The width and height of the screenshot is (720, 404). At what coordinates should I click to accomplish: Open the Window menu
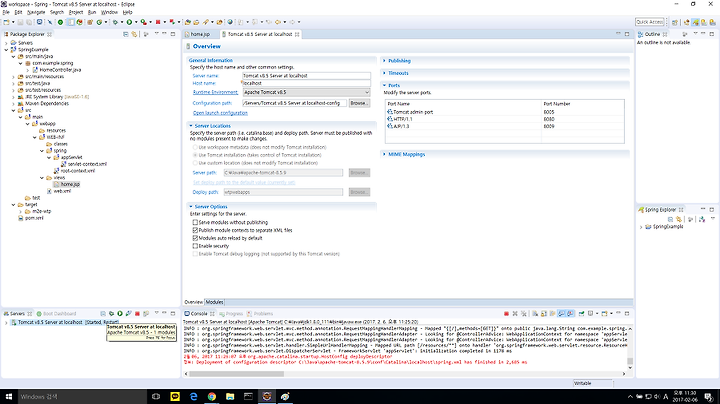(109, 12)
